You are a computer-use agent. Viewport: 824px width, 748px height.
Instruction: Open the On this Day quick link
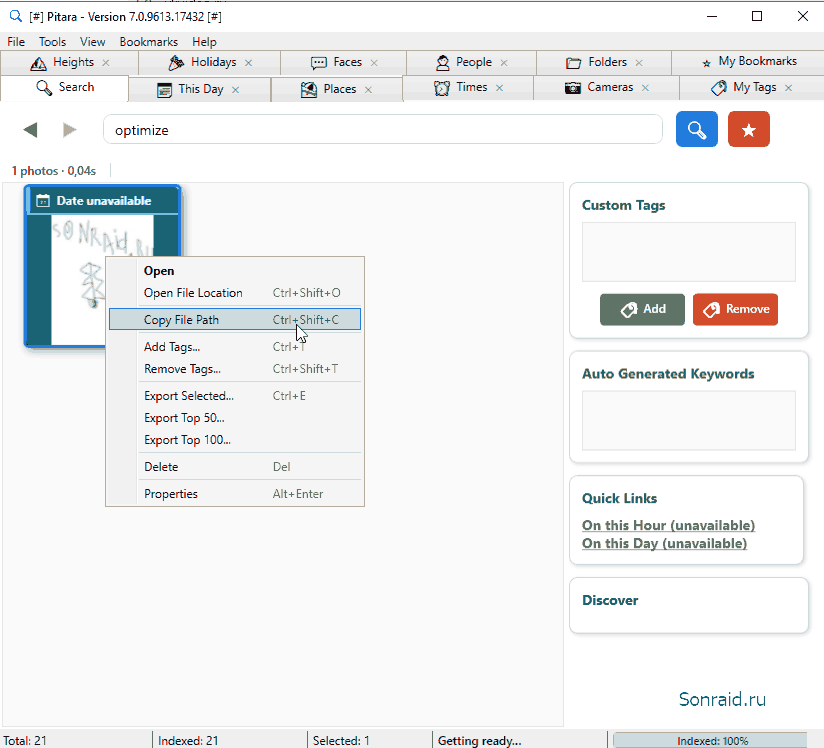[664, 543]
